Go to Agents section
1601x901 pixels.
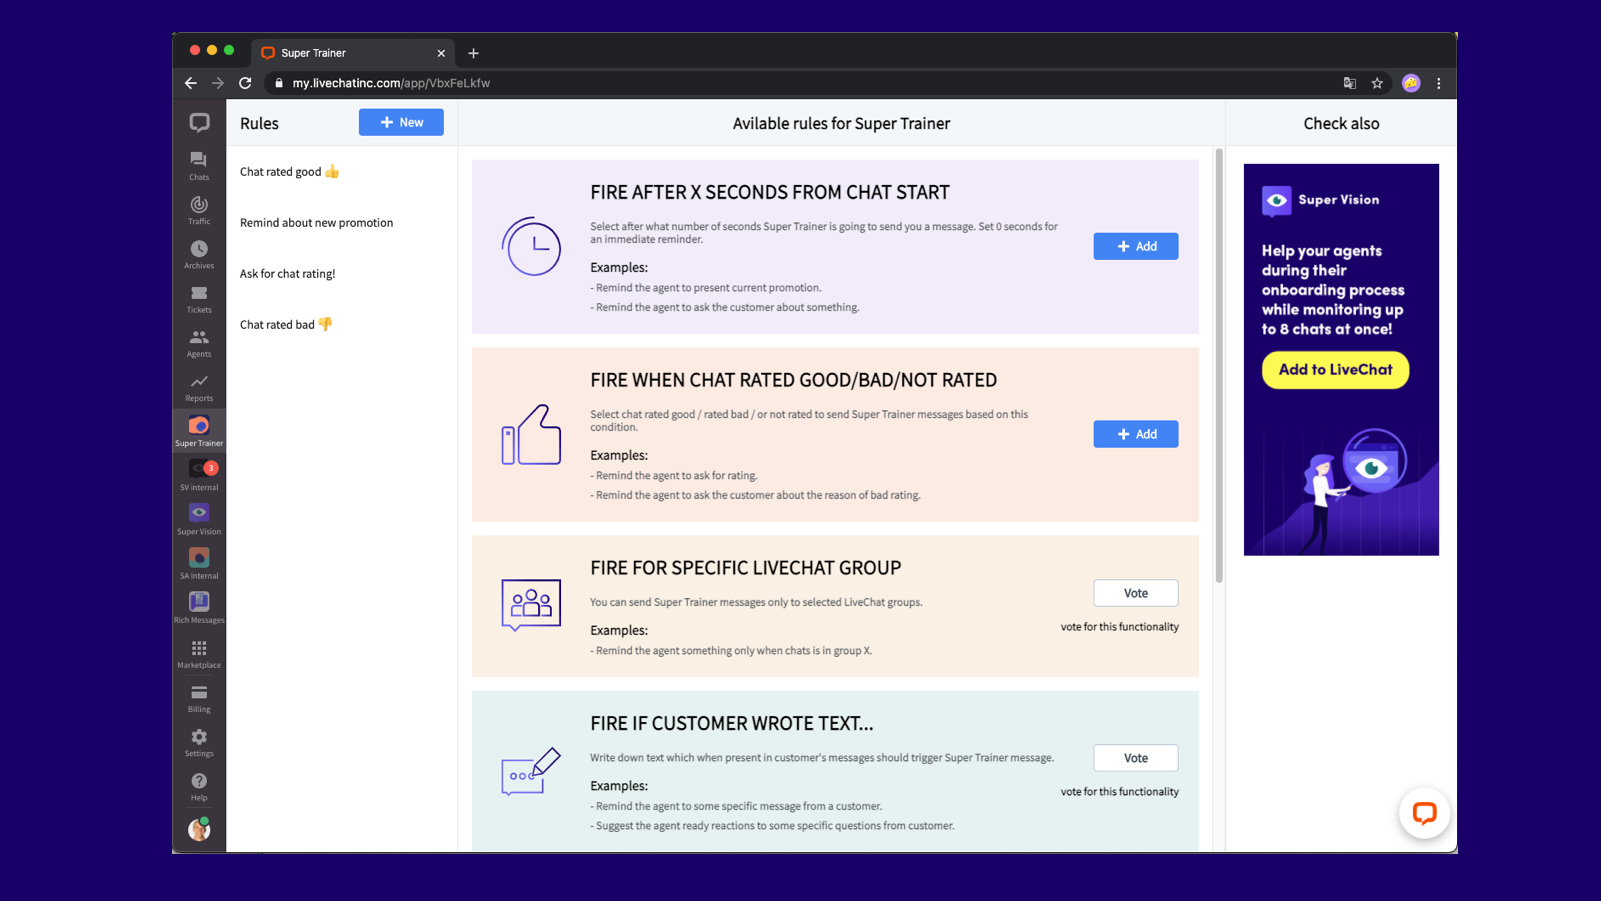coord(199,342)
